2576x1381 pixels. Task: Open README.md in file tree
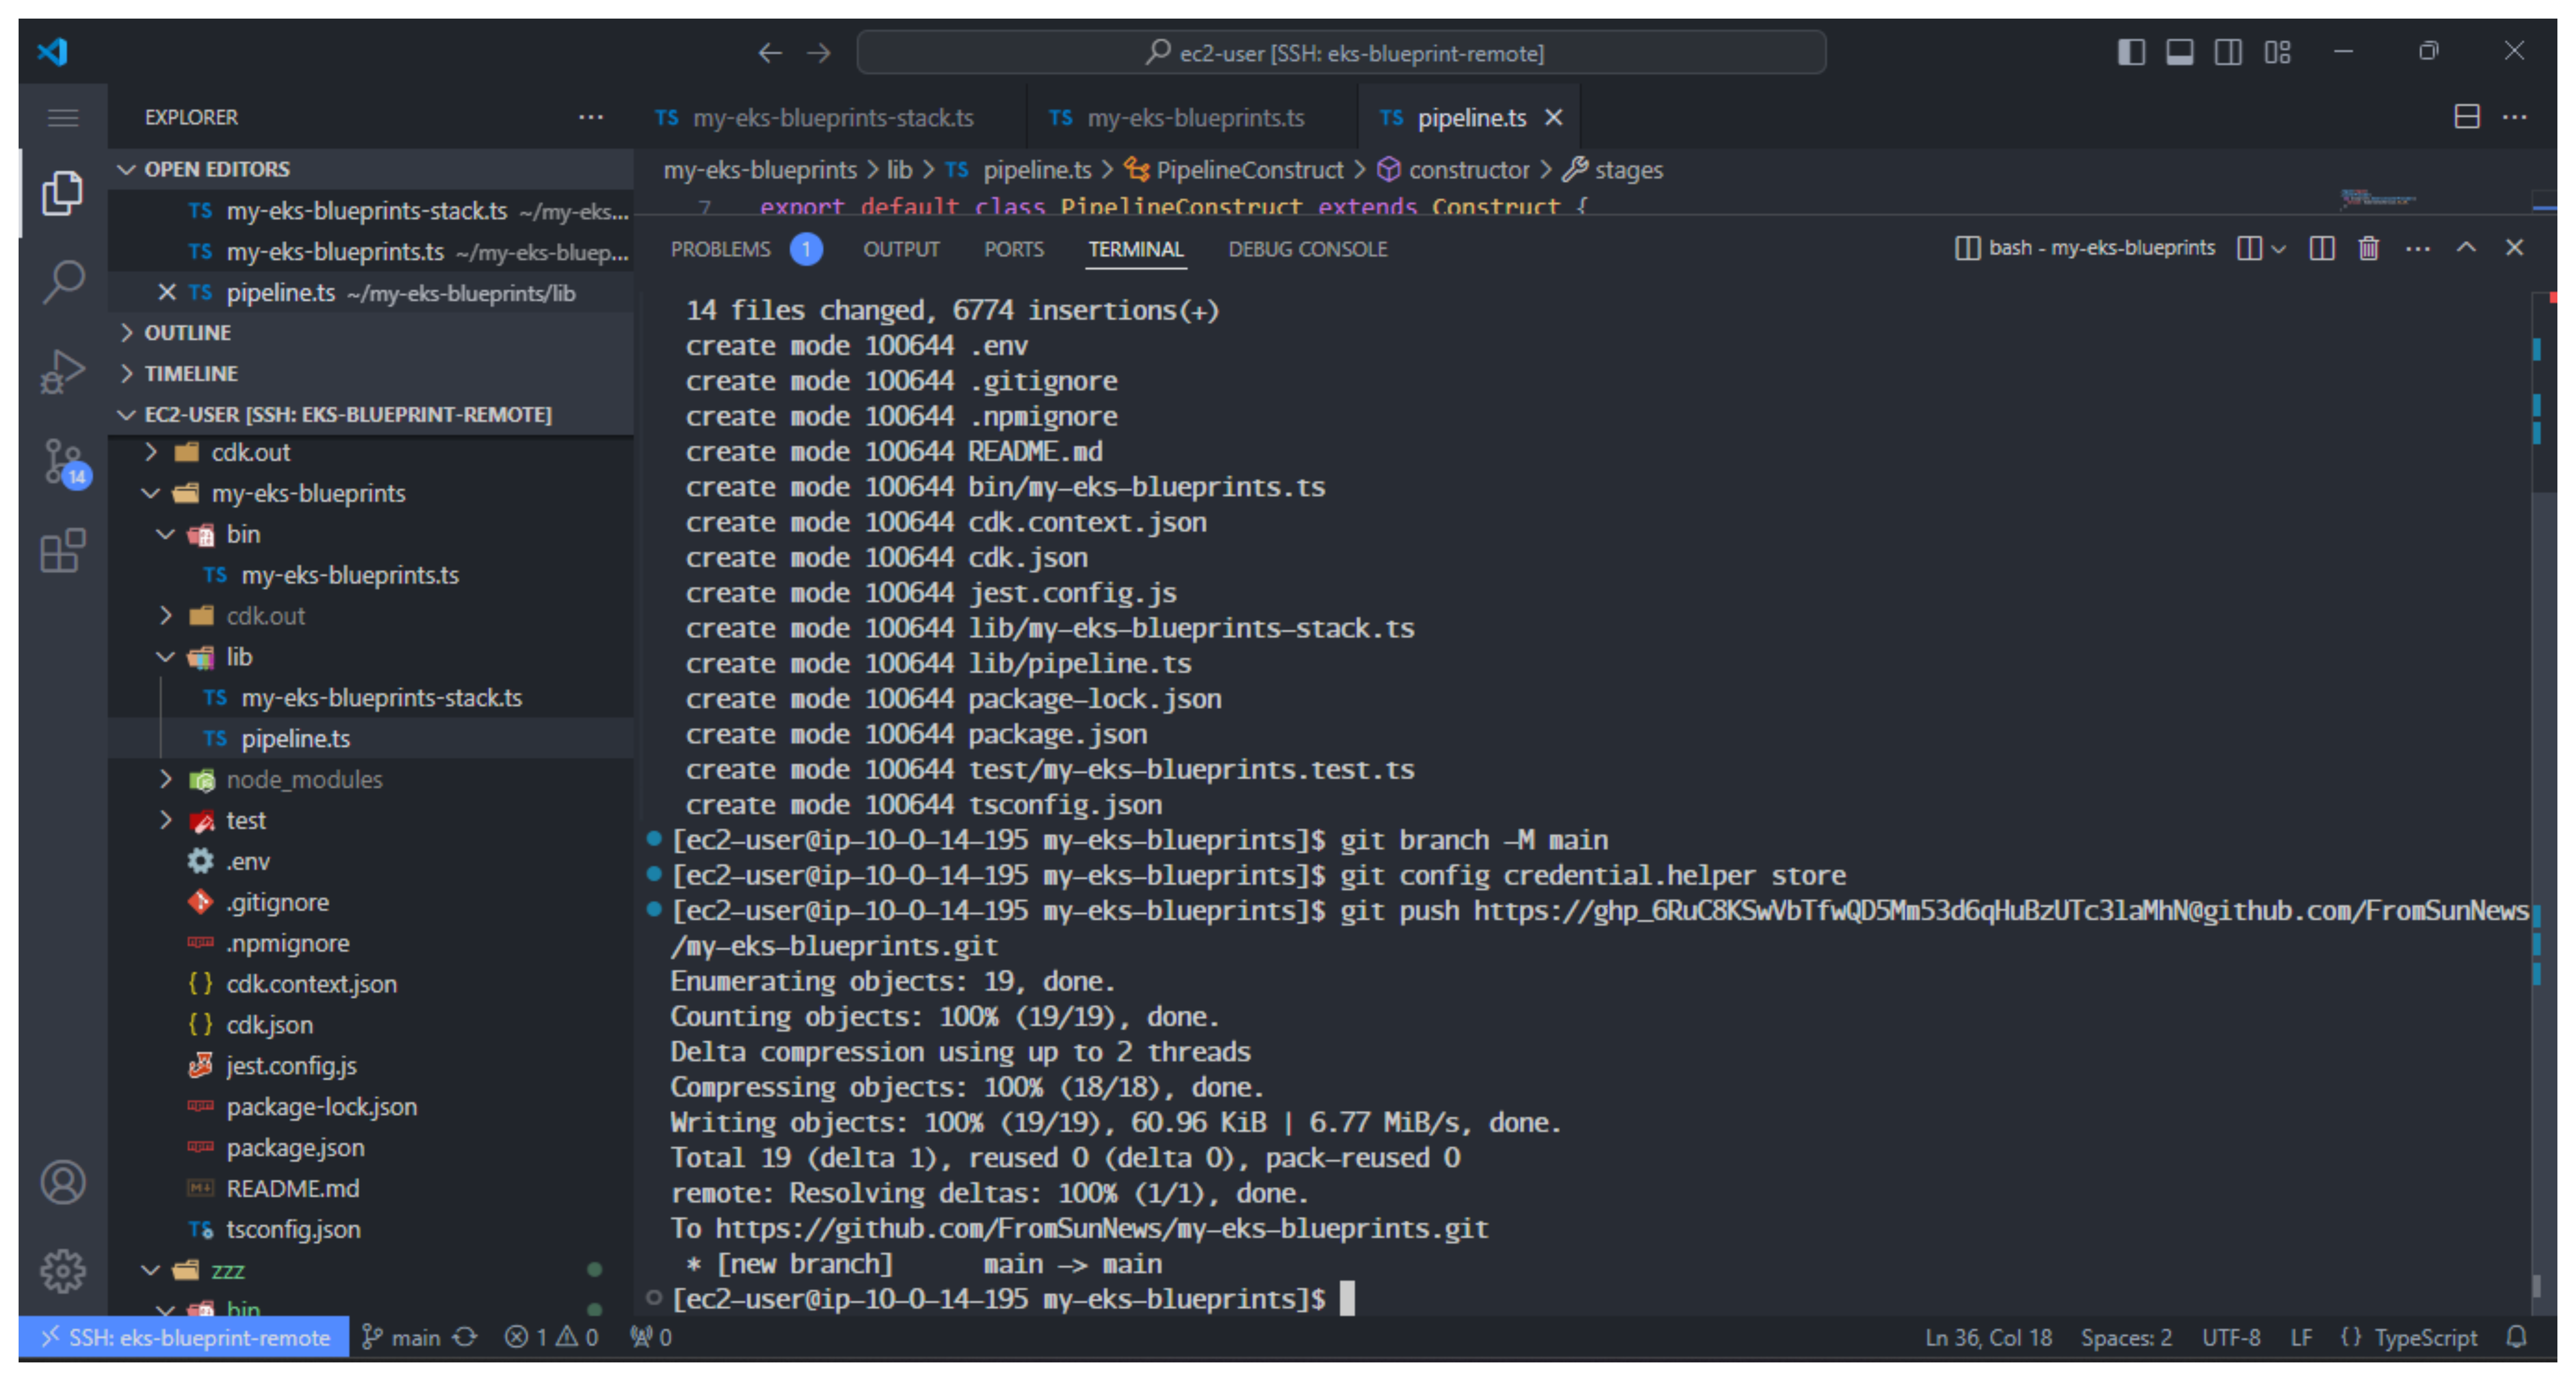[x=370, y=1188]
